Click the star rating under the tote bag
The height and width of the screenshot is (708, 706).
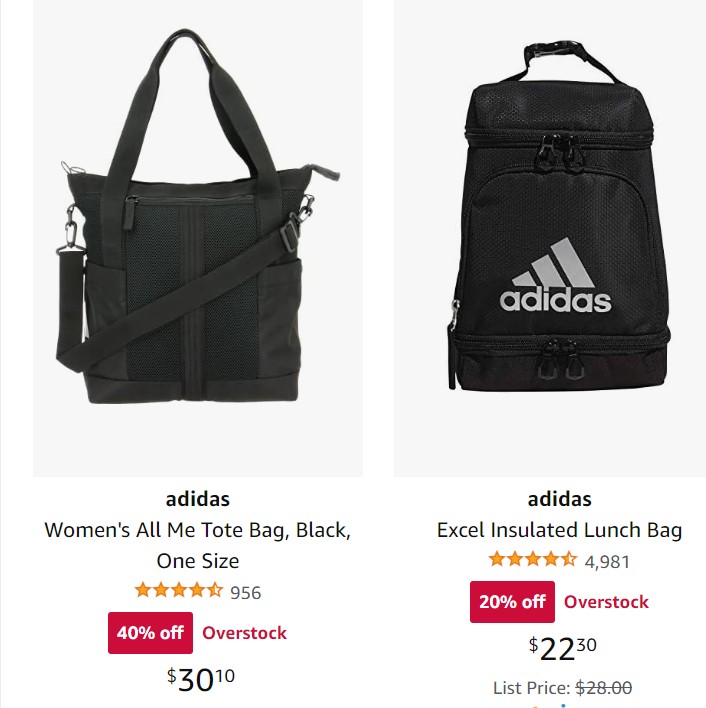pos(179,591)
